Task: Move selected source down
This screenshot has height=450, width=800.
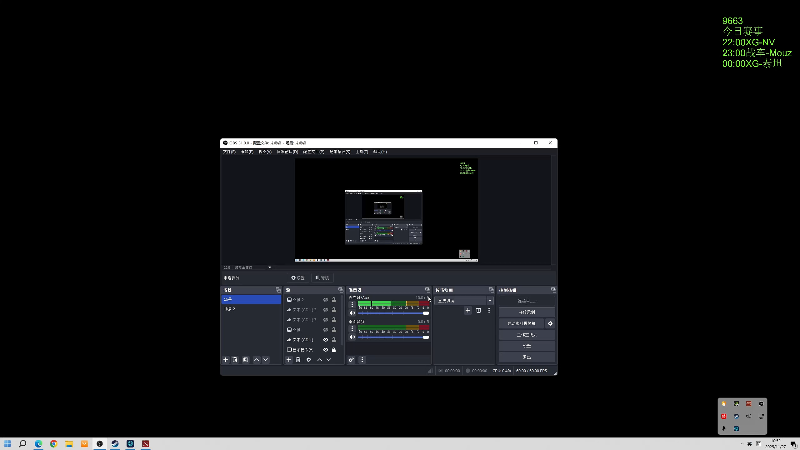Action: [x=329, y=360]
